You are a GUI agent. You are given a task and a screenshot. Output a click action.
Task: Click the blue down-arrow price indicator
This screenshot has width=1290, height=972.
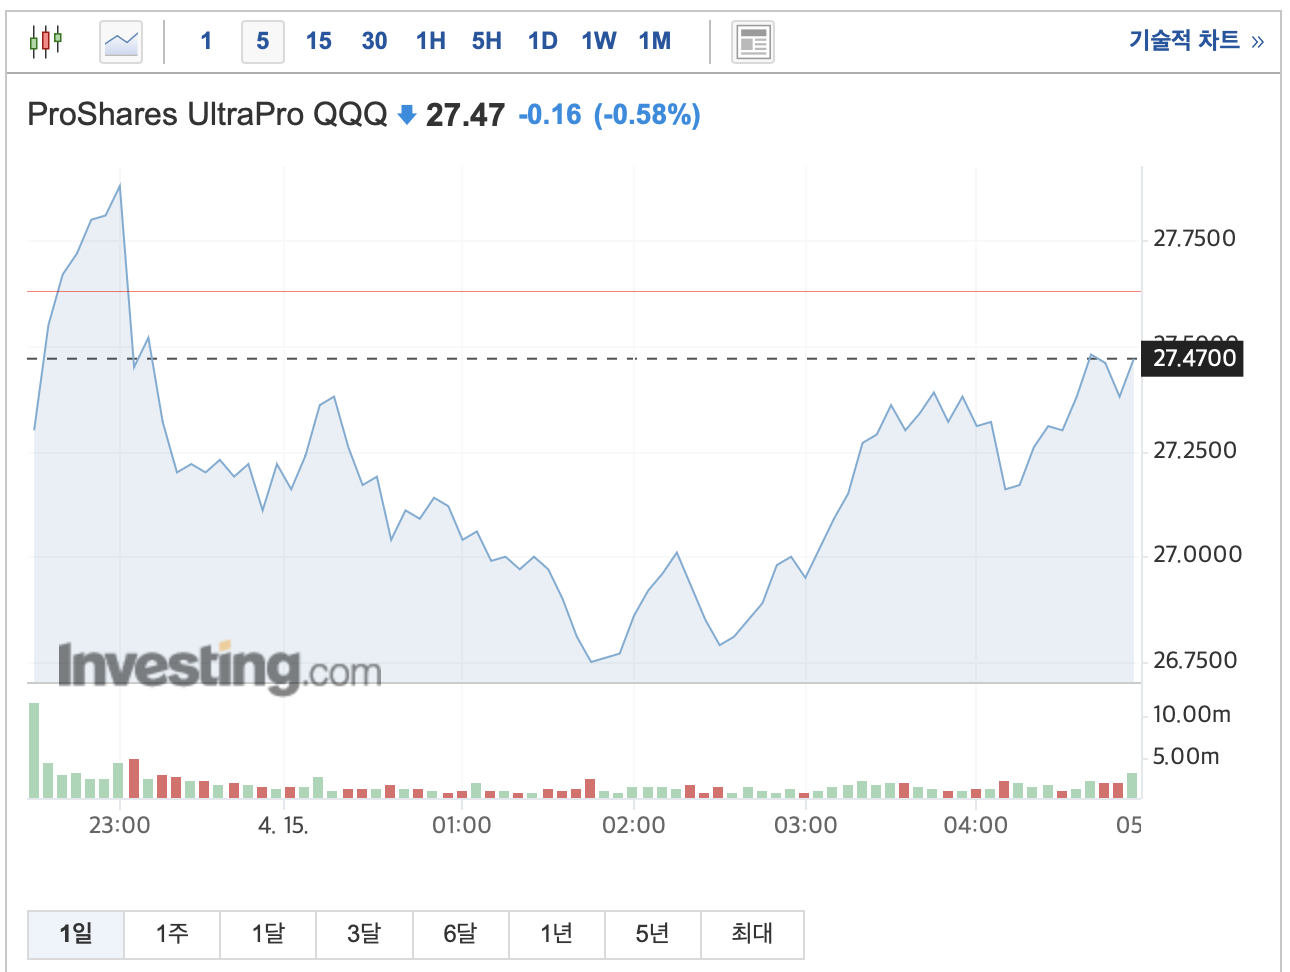pyautogui.click(x=406, y=115)
